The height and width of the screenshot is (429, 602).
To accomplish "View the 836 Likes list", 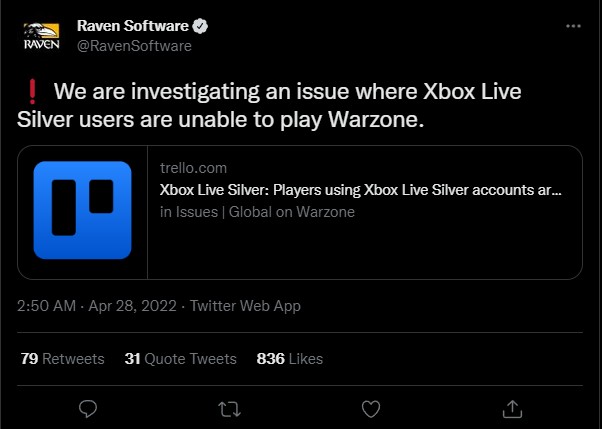I will (289, 358).
